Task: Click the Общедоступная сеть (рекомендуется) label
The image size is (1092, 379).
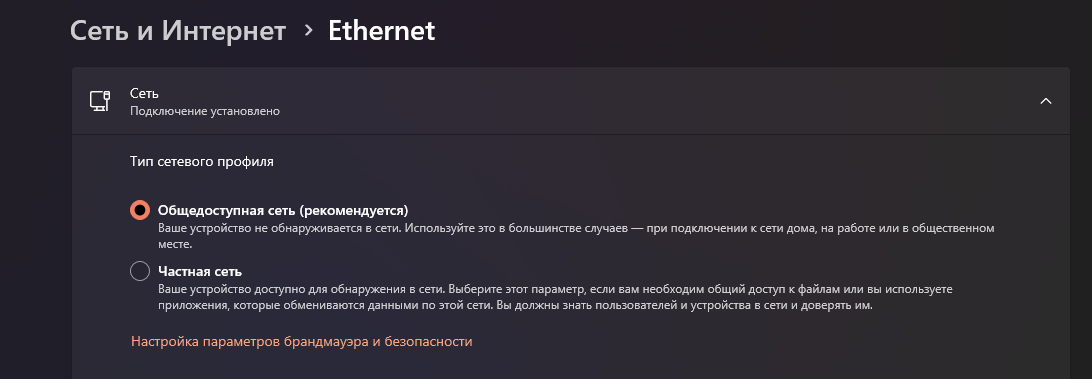Action: [283, 210]
